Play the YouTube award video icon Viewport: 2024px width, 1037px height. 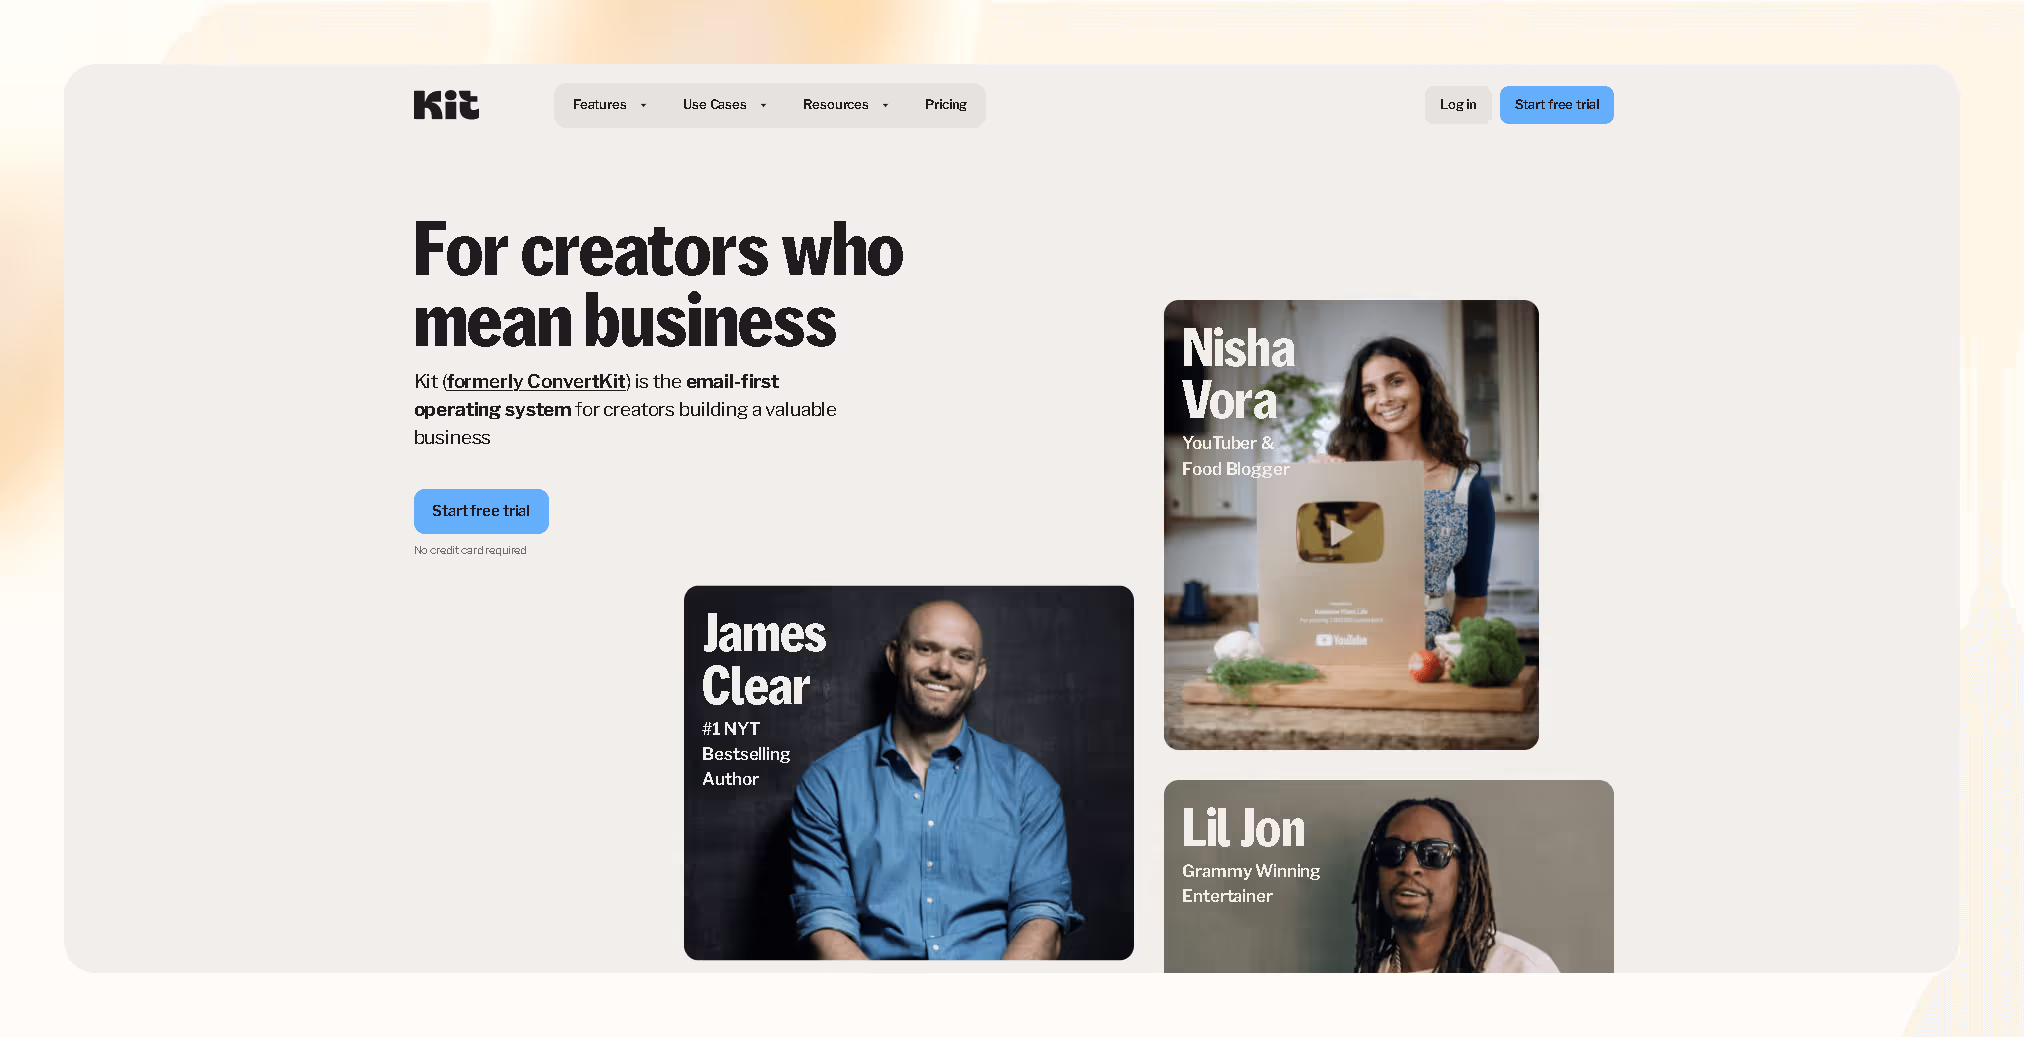(x=1340, y=533)
